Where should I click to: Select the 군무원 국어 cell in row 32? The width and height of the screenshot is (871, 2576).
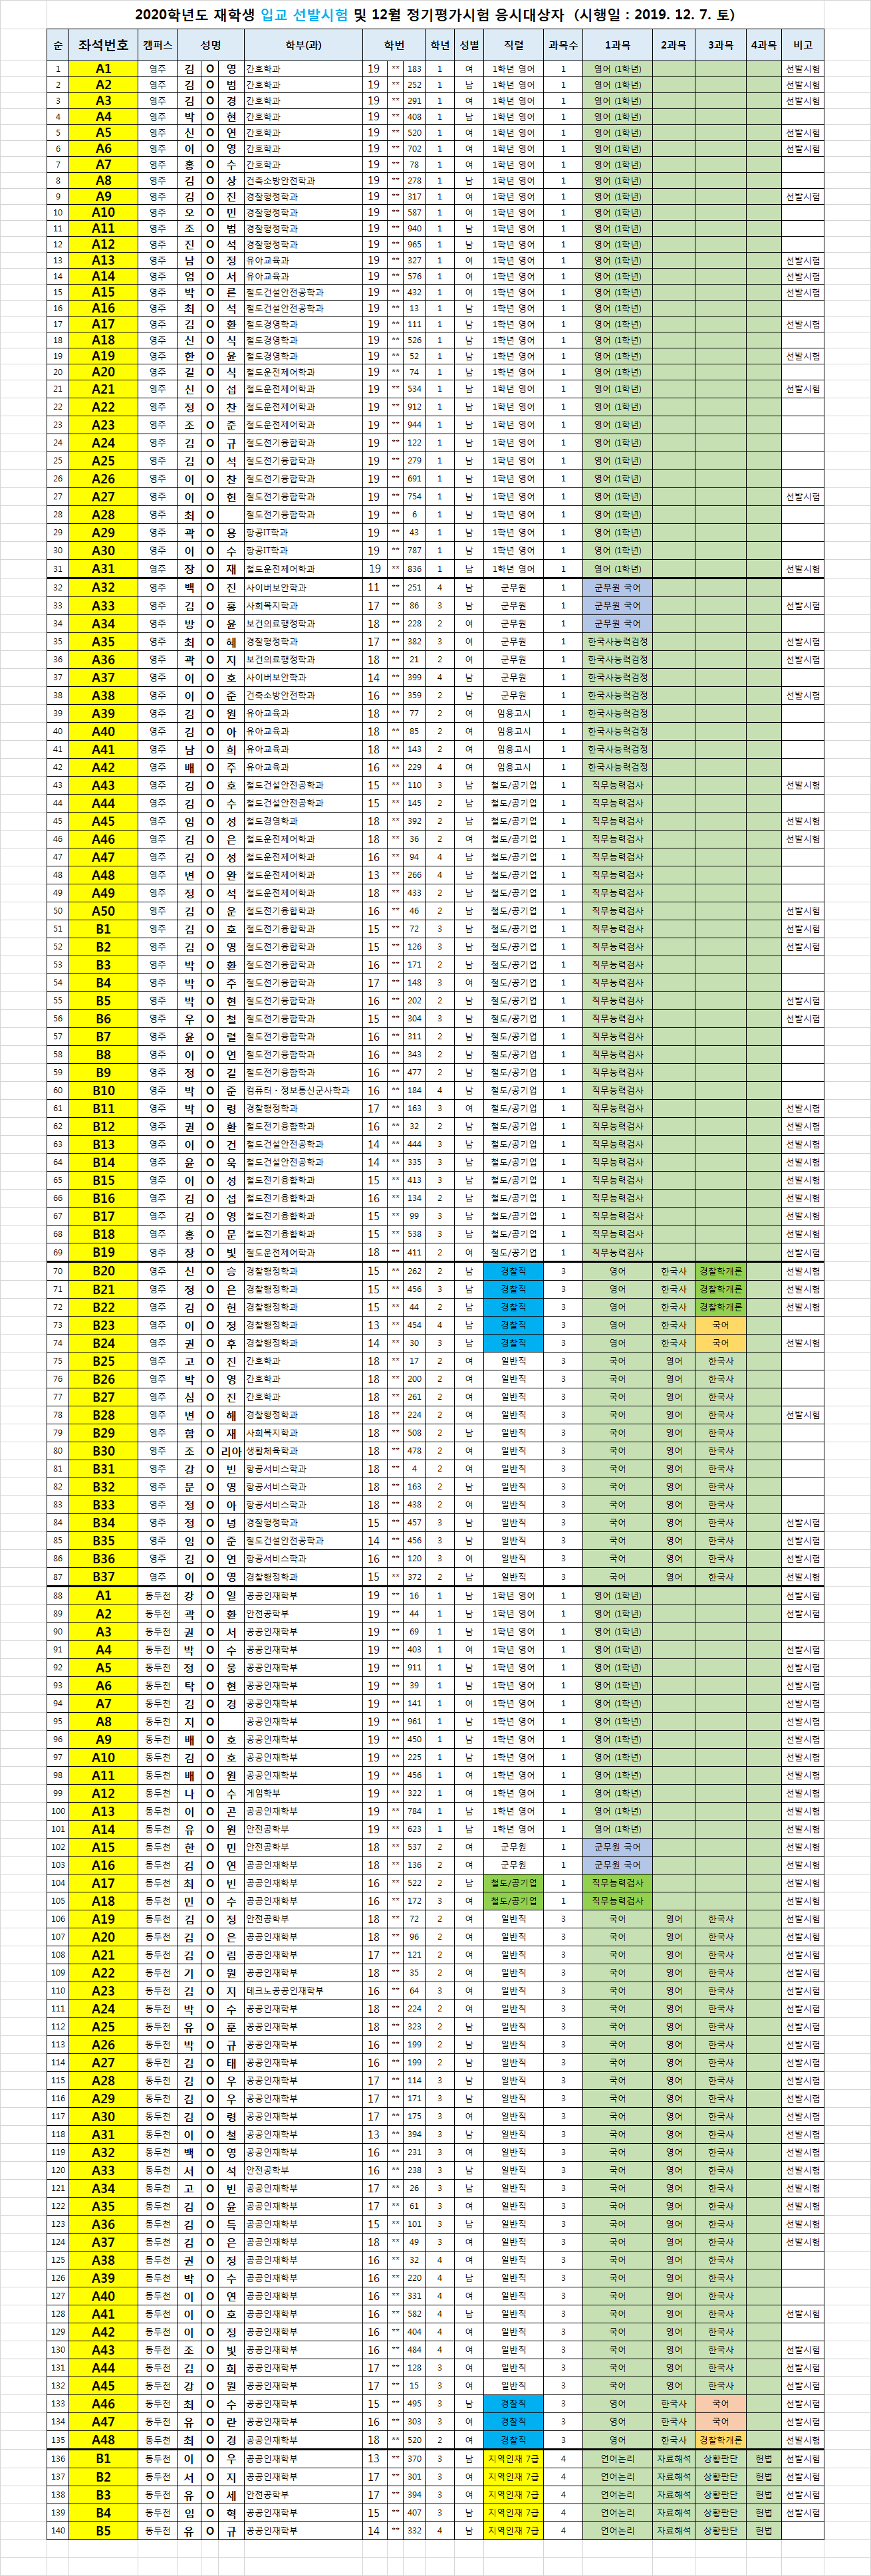click(x=617, y=588)
